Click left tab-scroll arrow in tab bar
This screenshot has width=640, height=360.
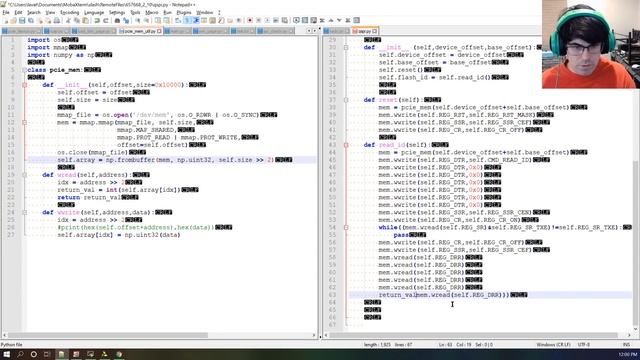point(309,31)
